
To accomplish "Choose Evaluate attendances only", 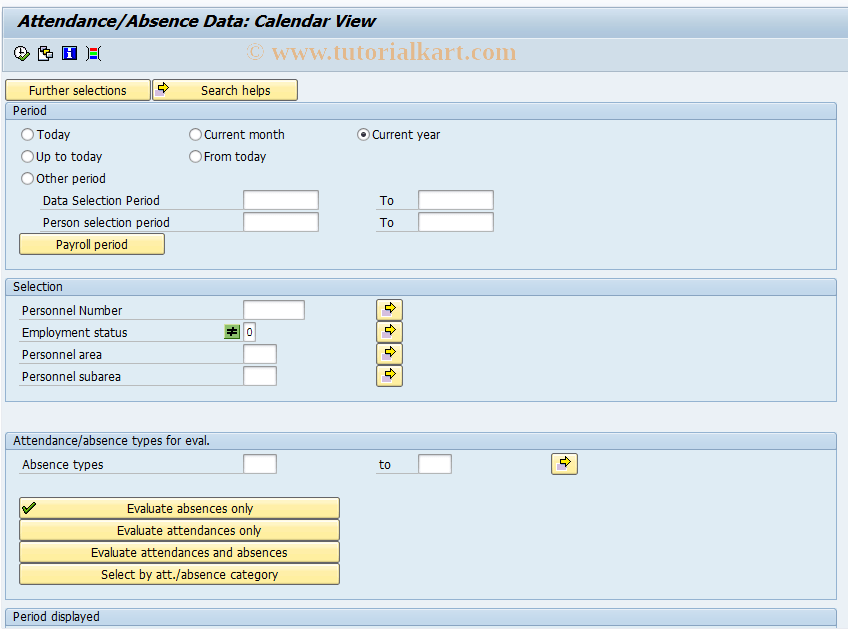I will pos(180,530).
